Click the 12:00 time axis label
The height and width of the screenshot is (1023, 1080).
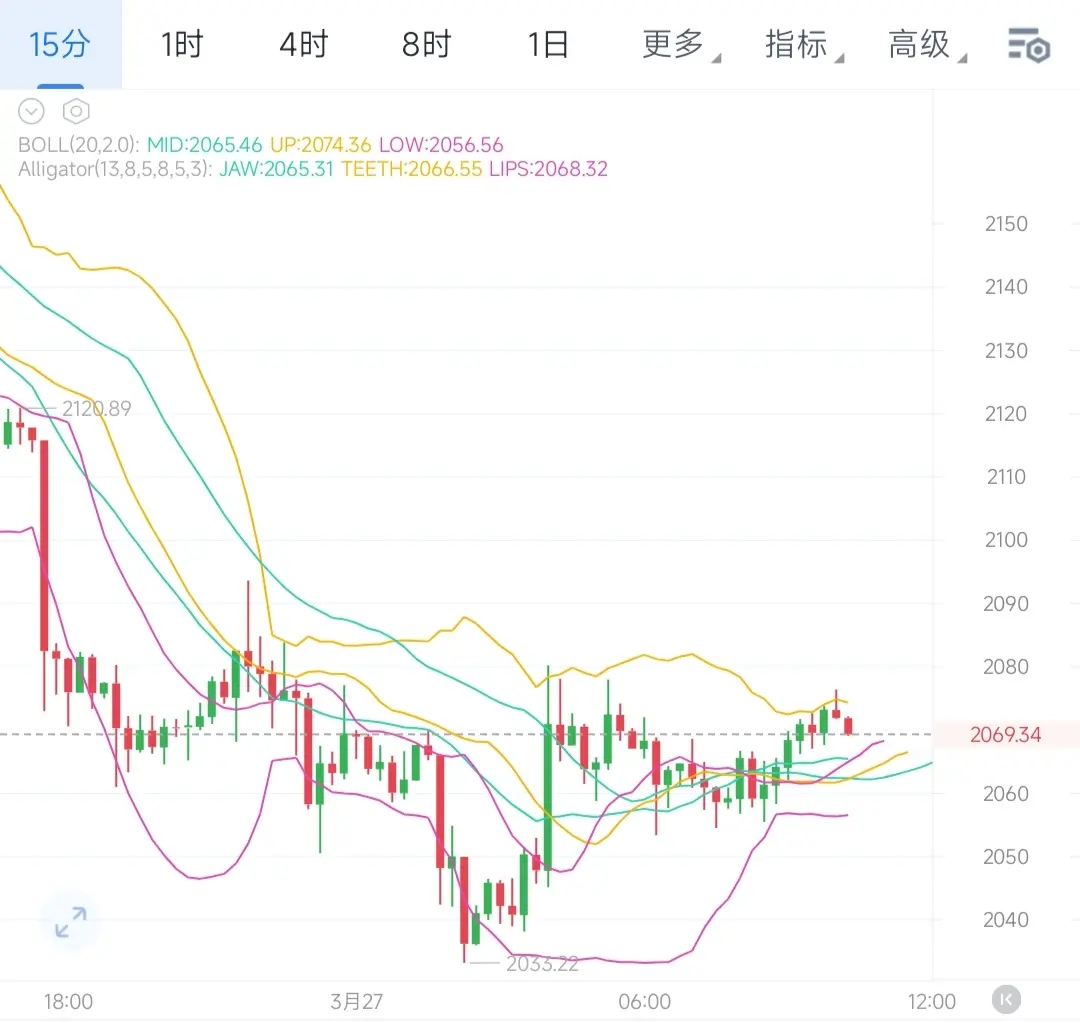tap(932, 1001)
